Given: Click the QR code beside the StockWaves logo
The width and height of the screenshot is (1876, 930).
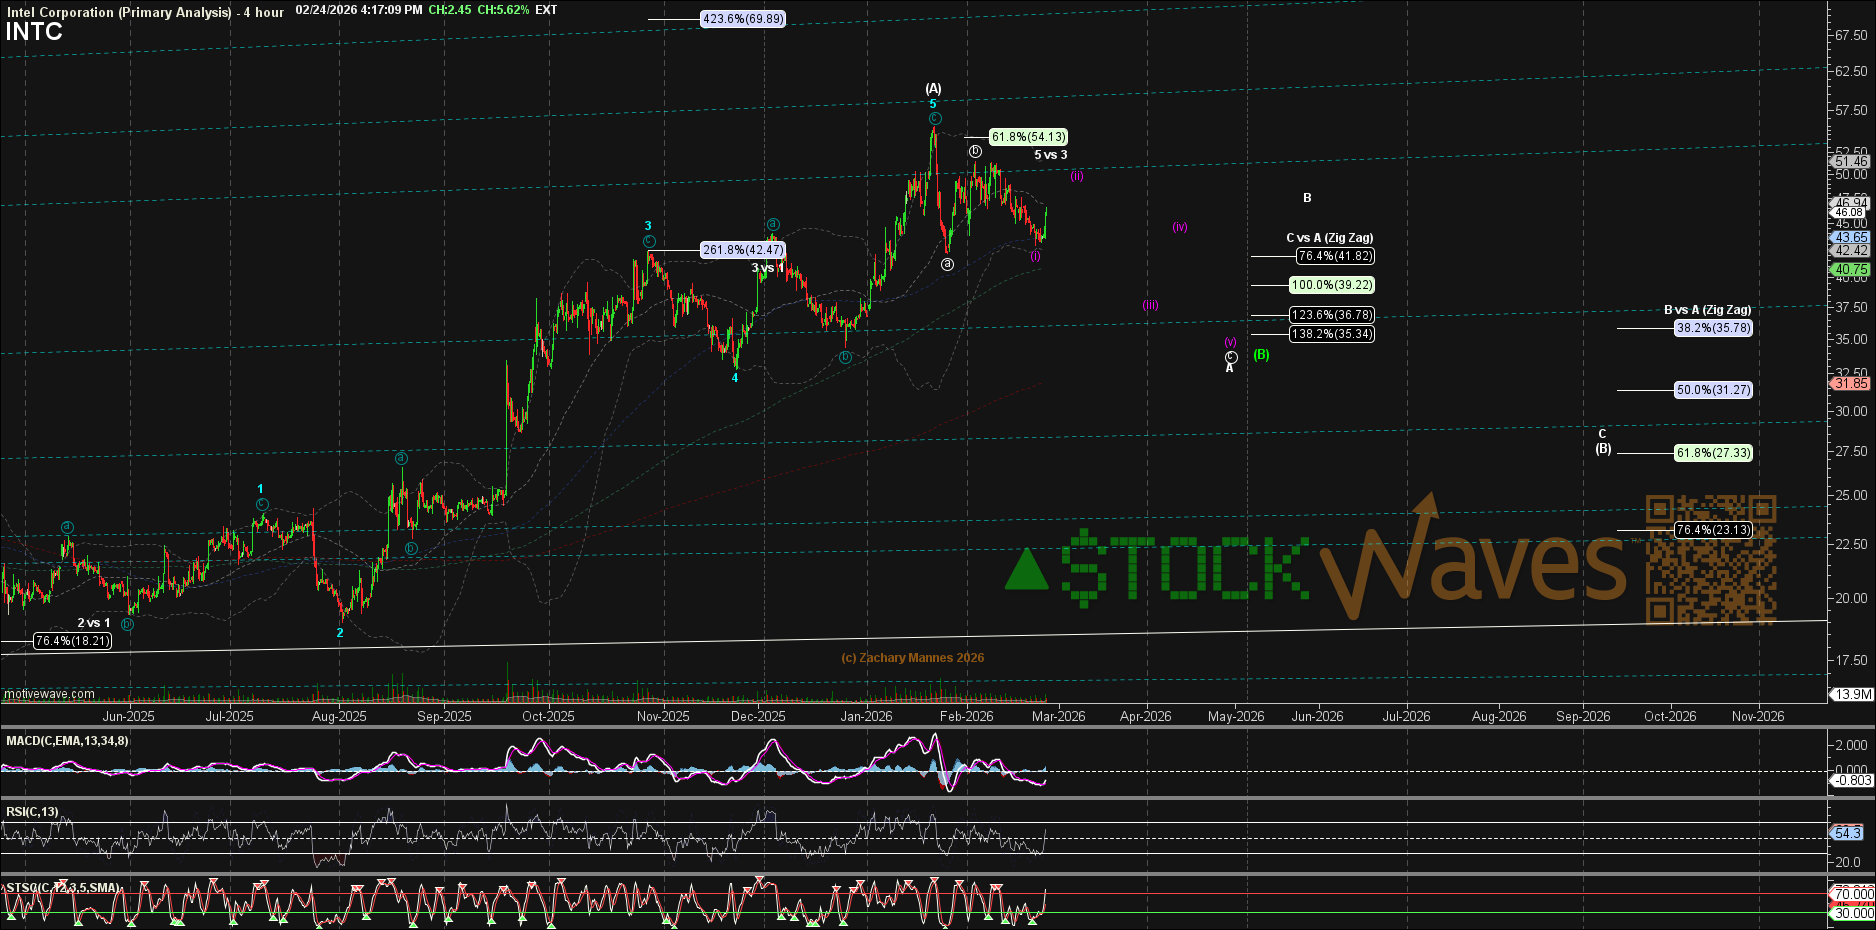Looking at the screenshot, I should pyautogui.click(x=1710, y=559).
